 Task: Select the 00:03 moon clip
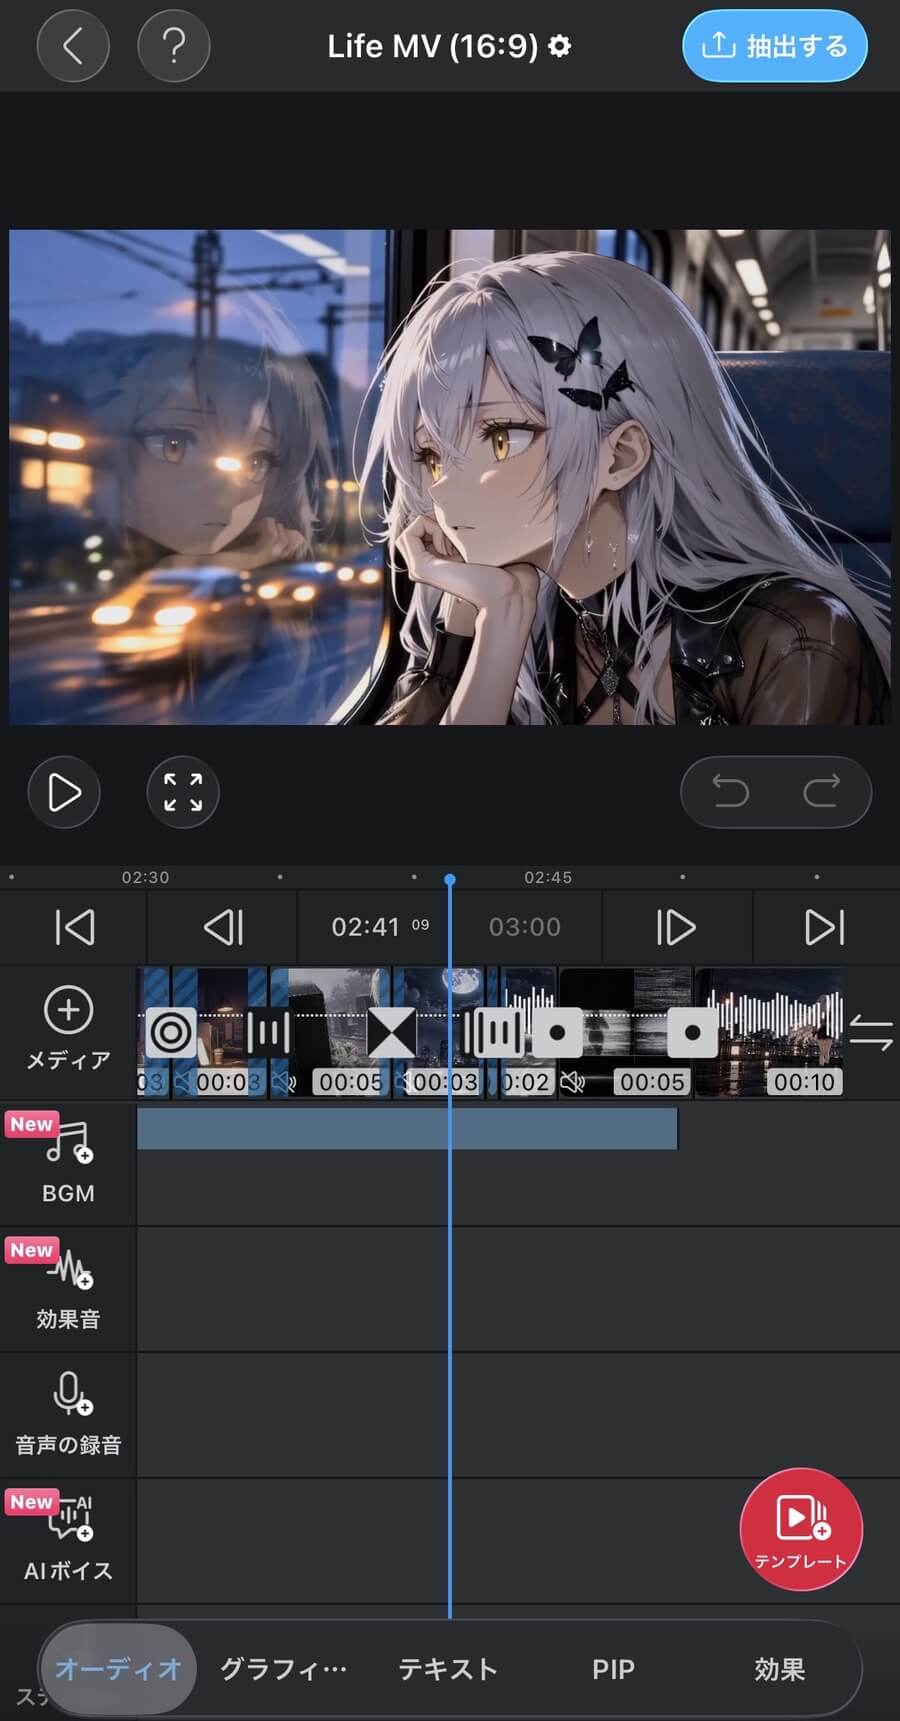coord(440,1032)
